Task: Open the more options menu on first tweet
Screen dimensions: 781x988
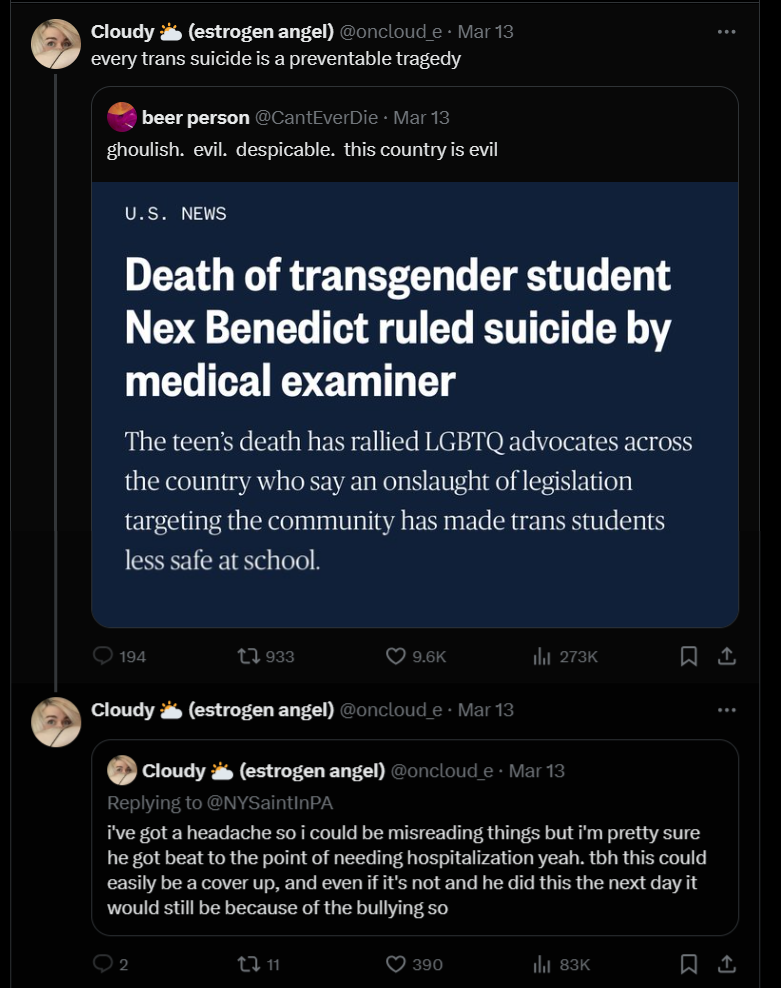Action: [727, 31]
